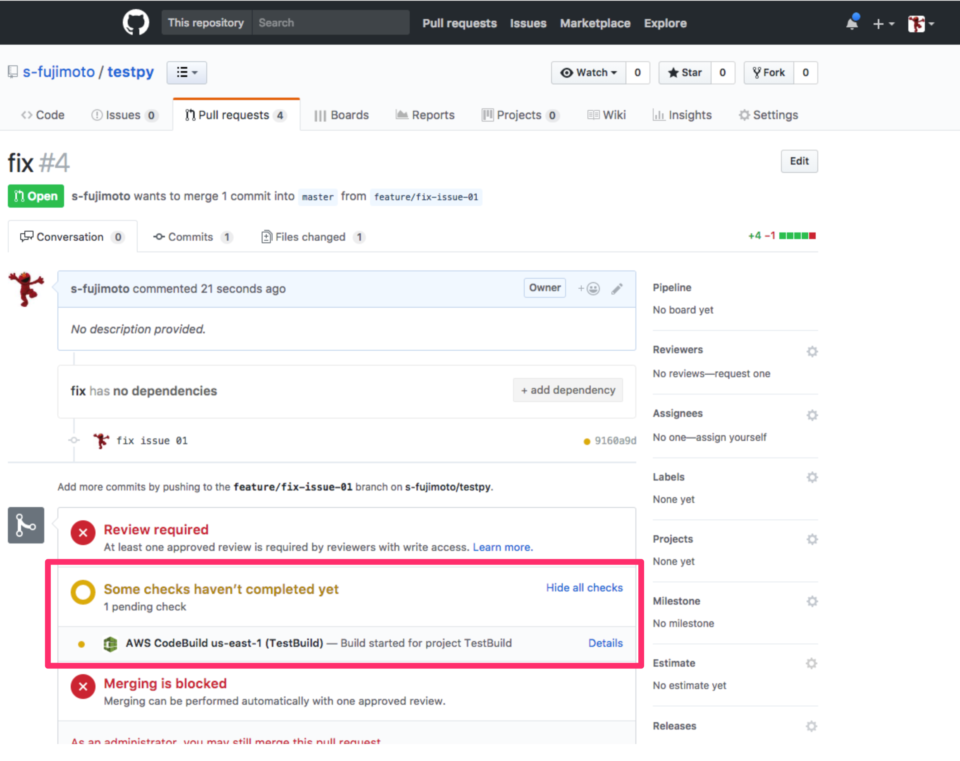The height and width of the screenshot is (761, 960).
Task: Open the Labels settings gear
Action: coord(811,477)
